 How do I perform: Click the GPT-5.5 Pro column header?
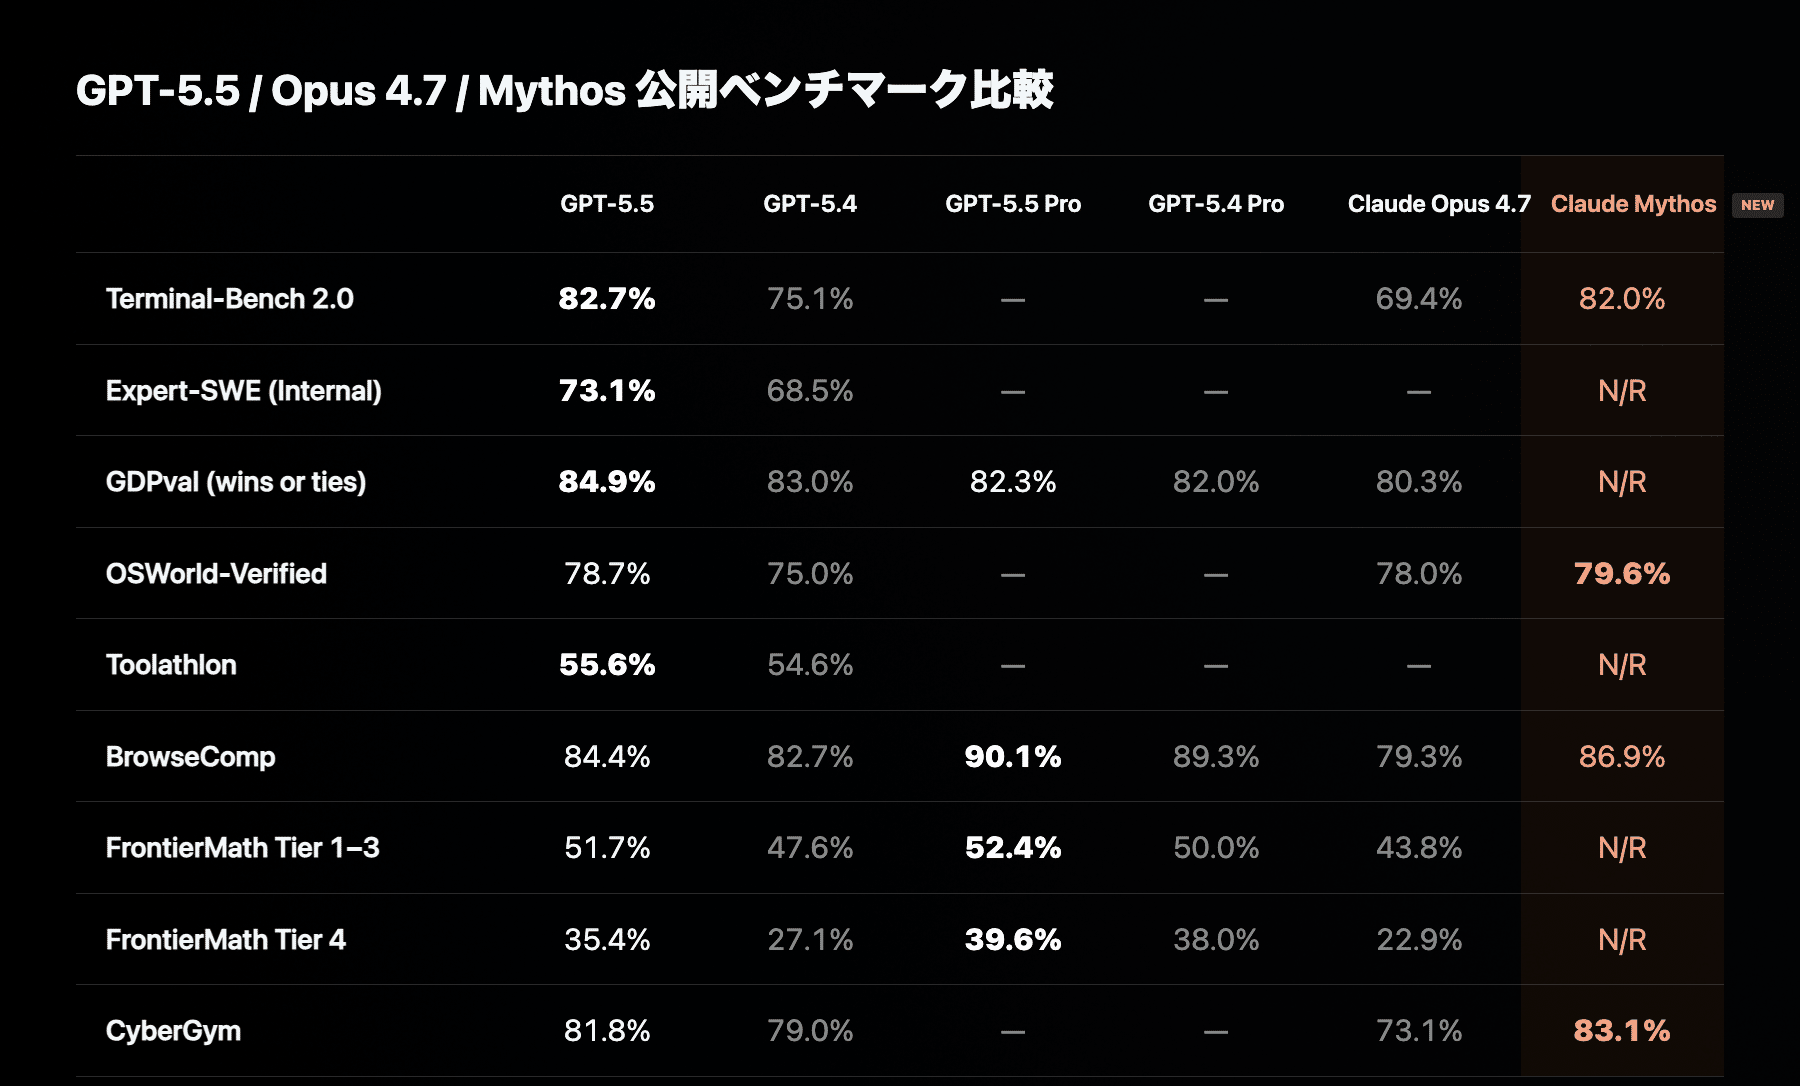[x=1012, y=204]
